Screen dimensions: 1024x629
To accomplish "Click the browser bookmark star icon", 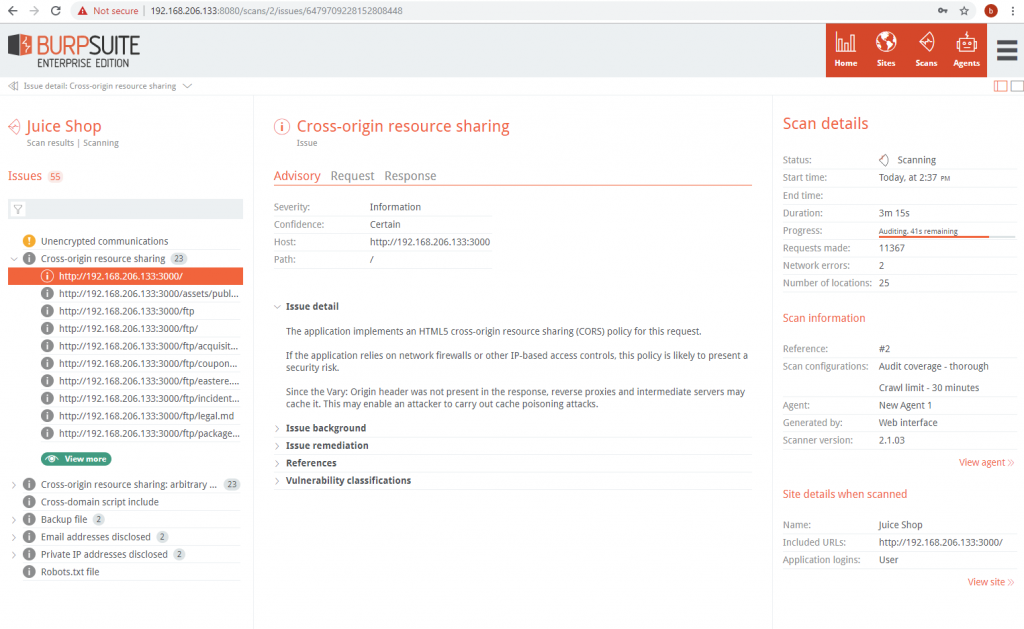I will coord(964,11).
